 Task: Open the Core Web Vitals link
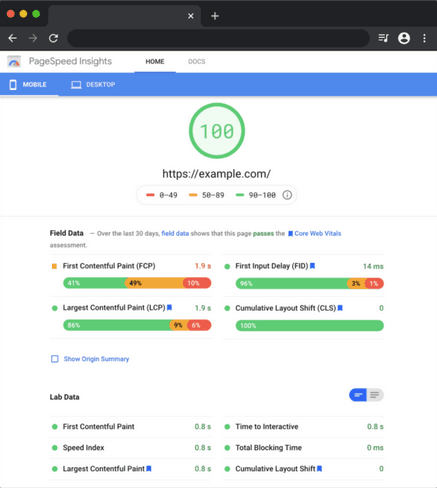point(318,234)
